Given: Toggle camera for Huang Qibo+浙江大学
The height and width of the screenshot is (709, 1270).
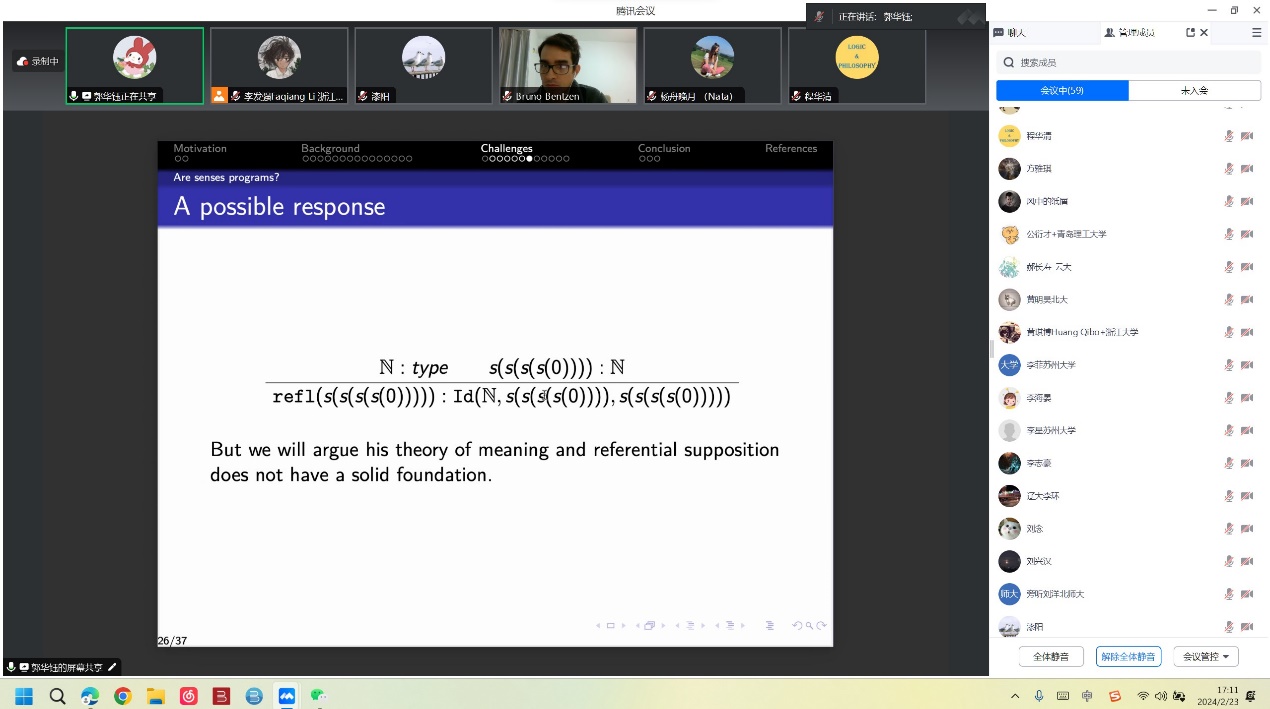Looking at the screenshot, I should [1247, 332].
